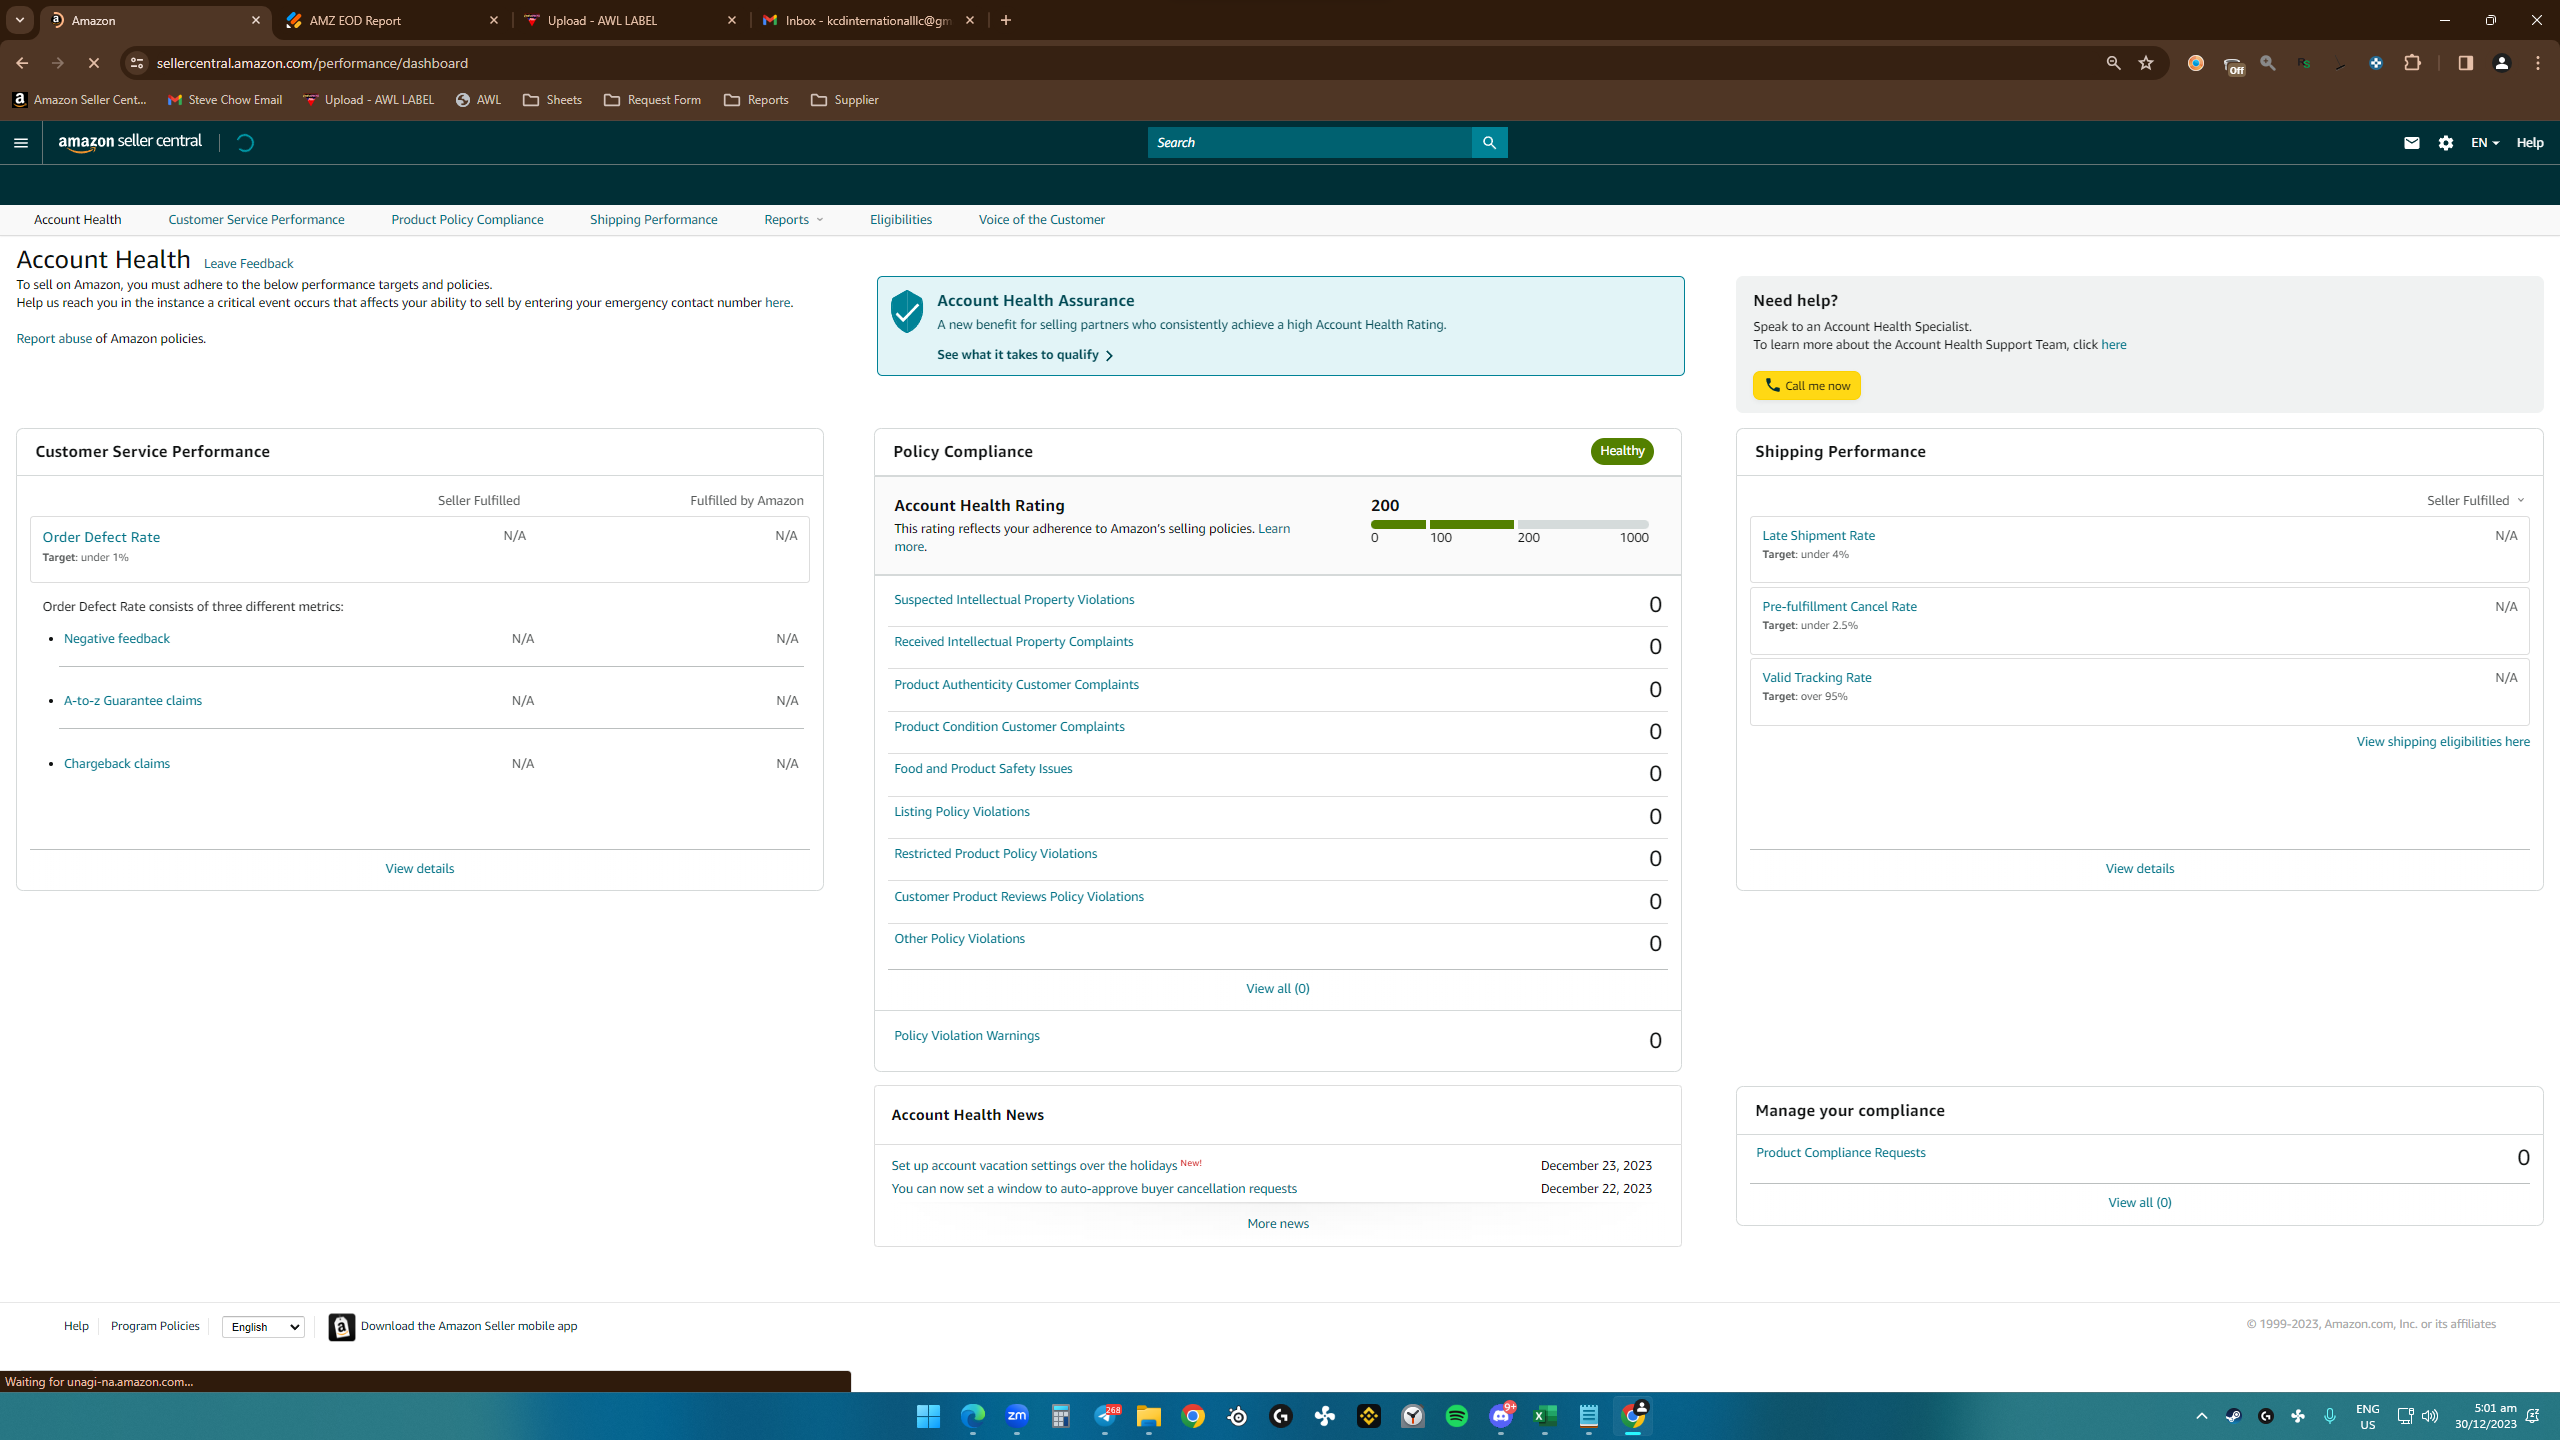This screenshot has height=1440, width=2560.
Task: Open the Seller Central settings gear
Action: [x=2446, y=143]
